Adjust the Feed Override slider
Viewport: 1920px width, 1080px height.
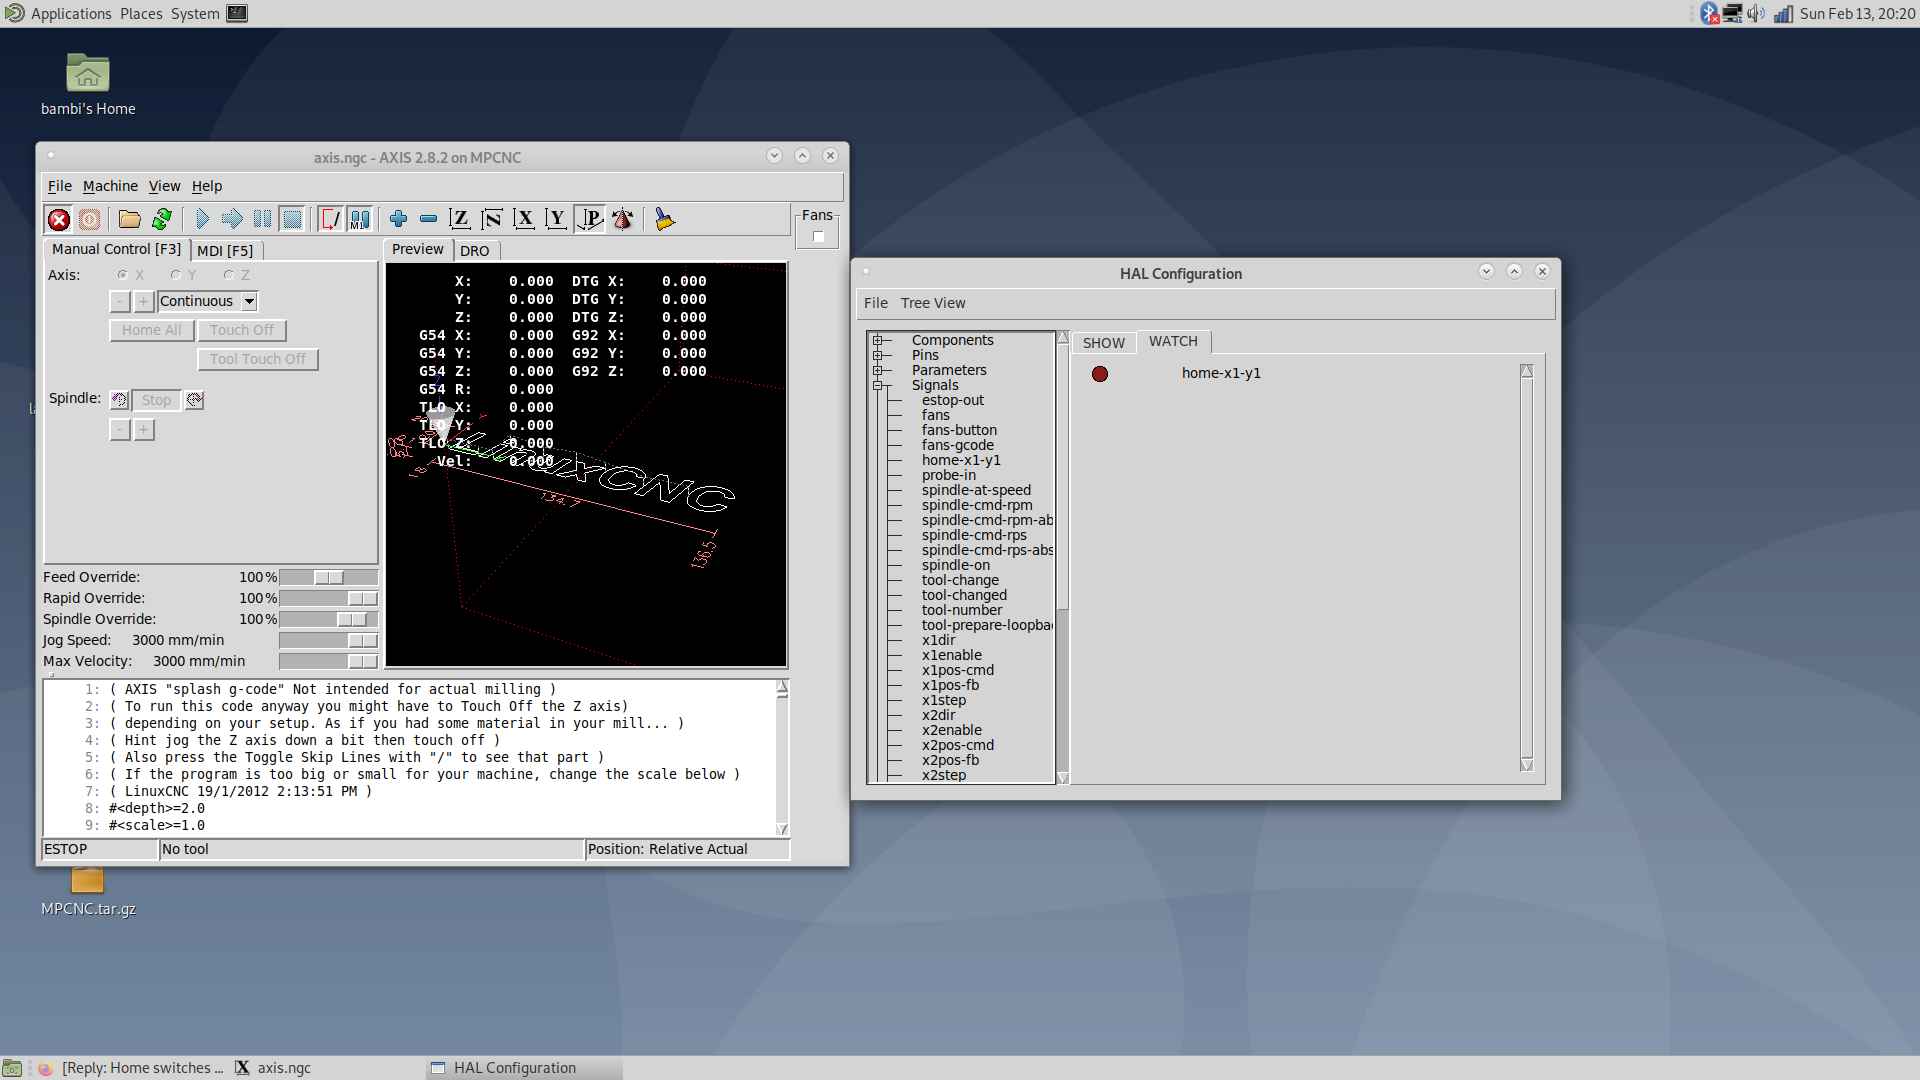point(328,577)
